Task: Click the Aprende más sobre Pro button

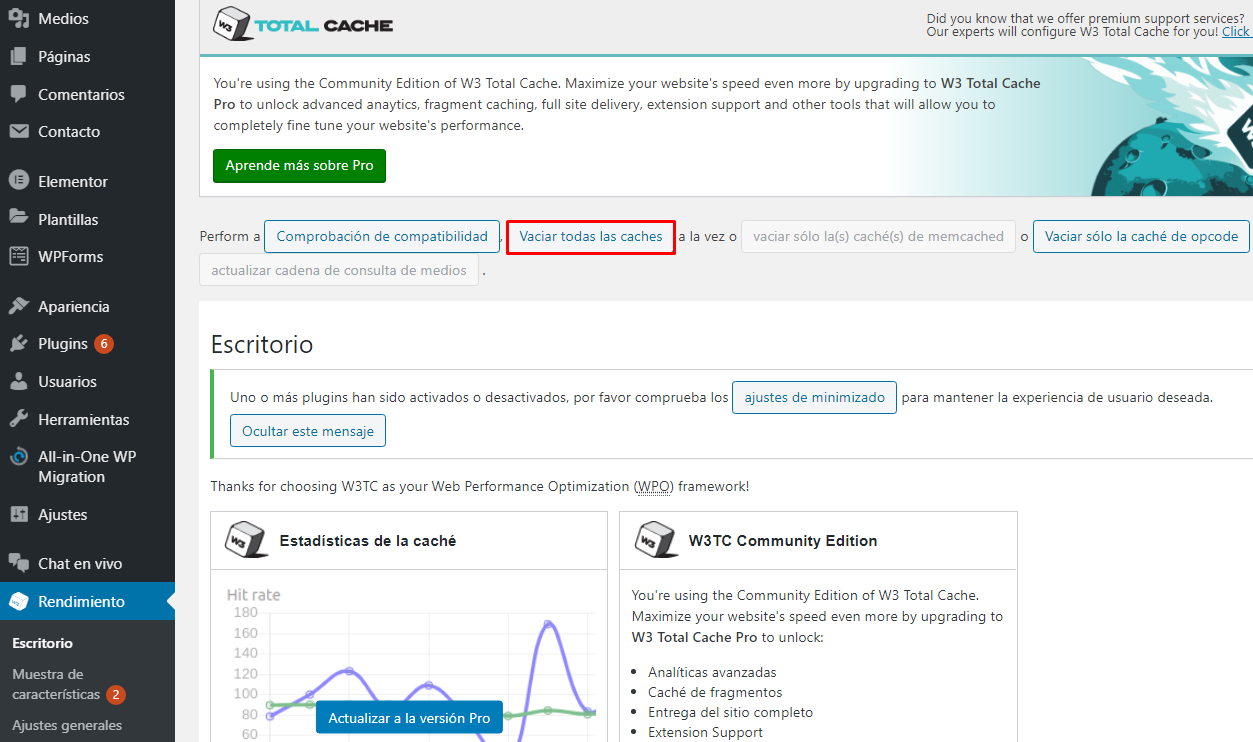Action: point(299,166)
